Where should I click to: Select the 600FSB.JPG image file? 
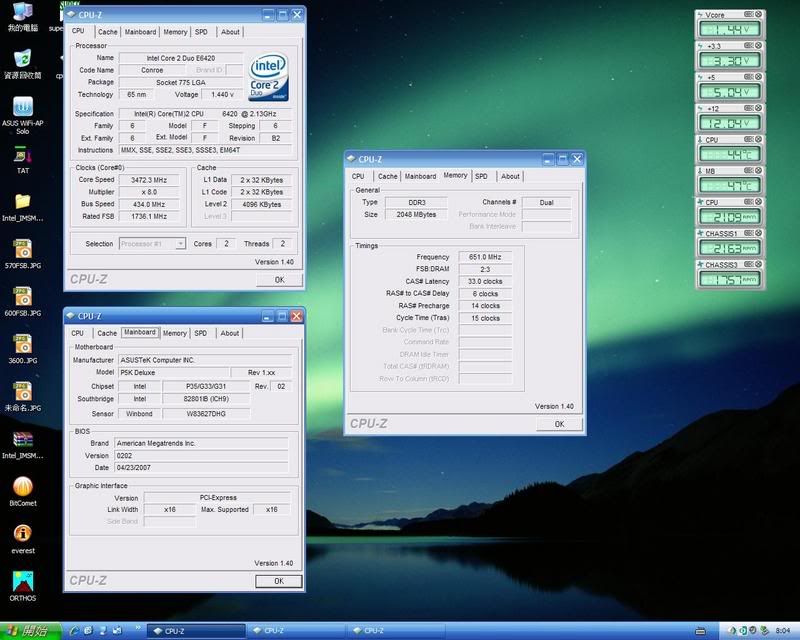point(22,302)
